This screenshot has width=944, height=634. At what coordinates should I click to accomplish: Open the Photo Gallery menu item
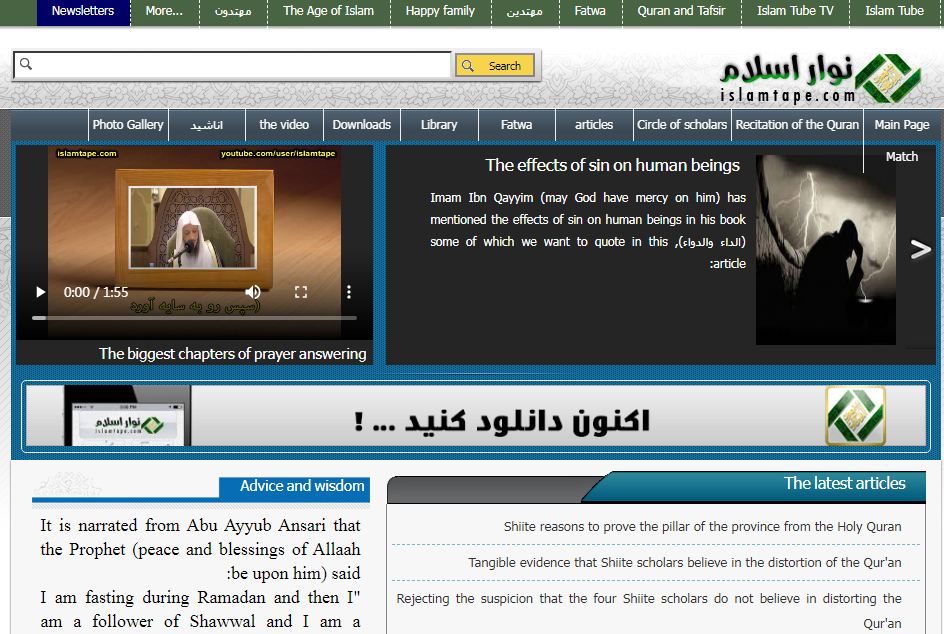(128, 125)
